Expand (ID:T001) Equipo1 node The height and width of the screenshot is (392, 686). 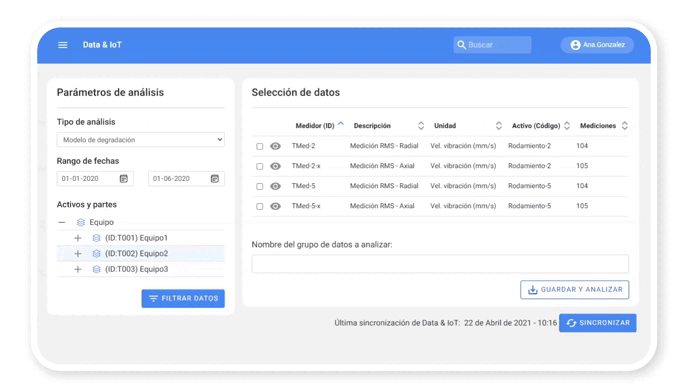pyautogui.click(x=78, y=238)
